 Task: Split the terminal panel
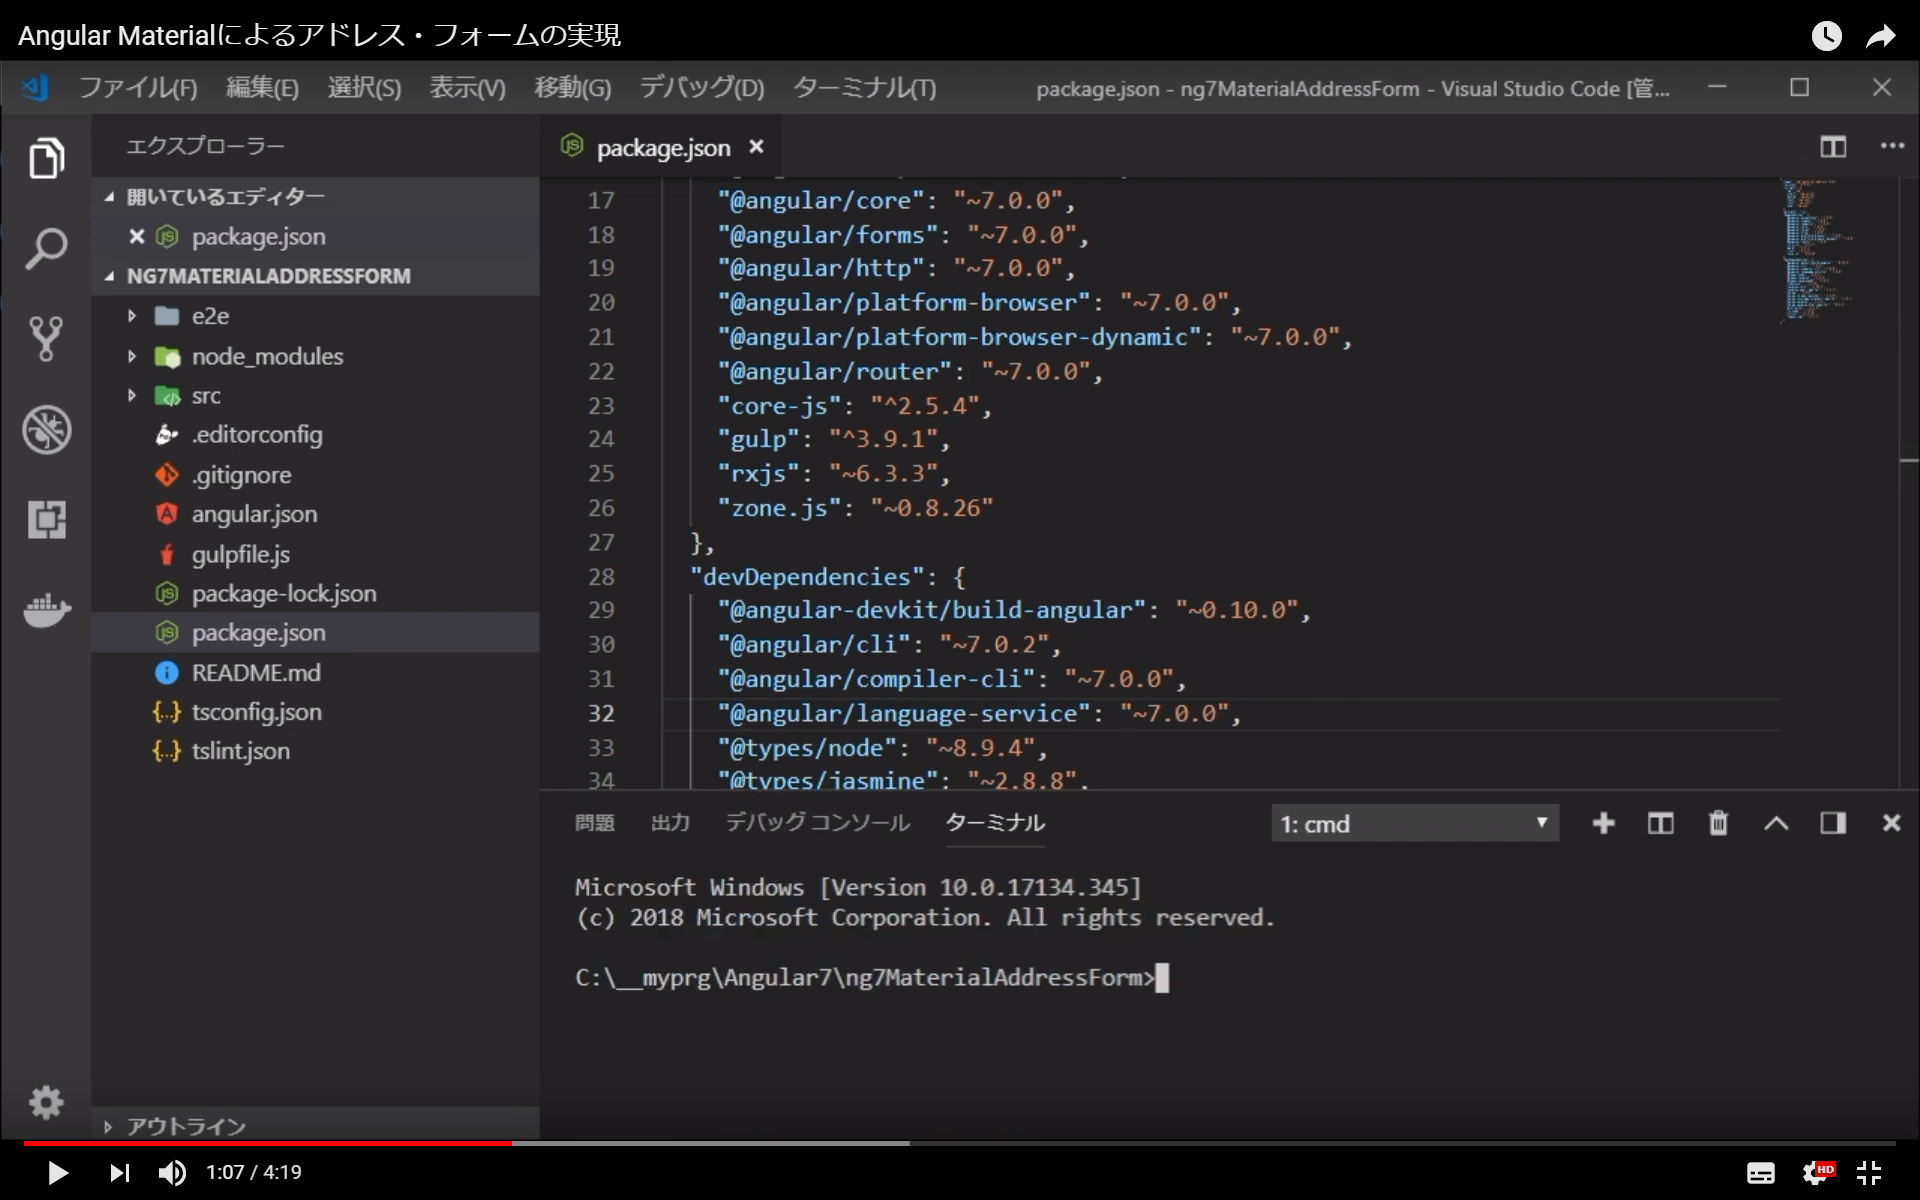(x=1660, y=823)
